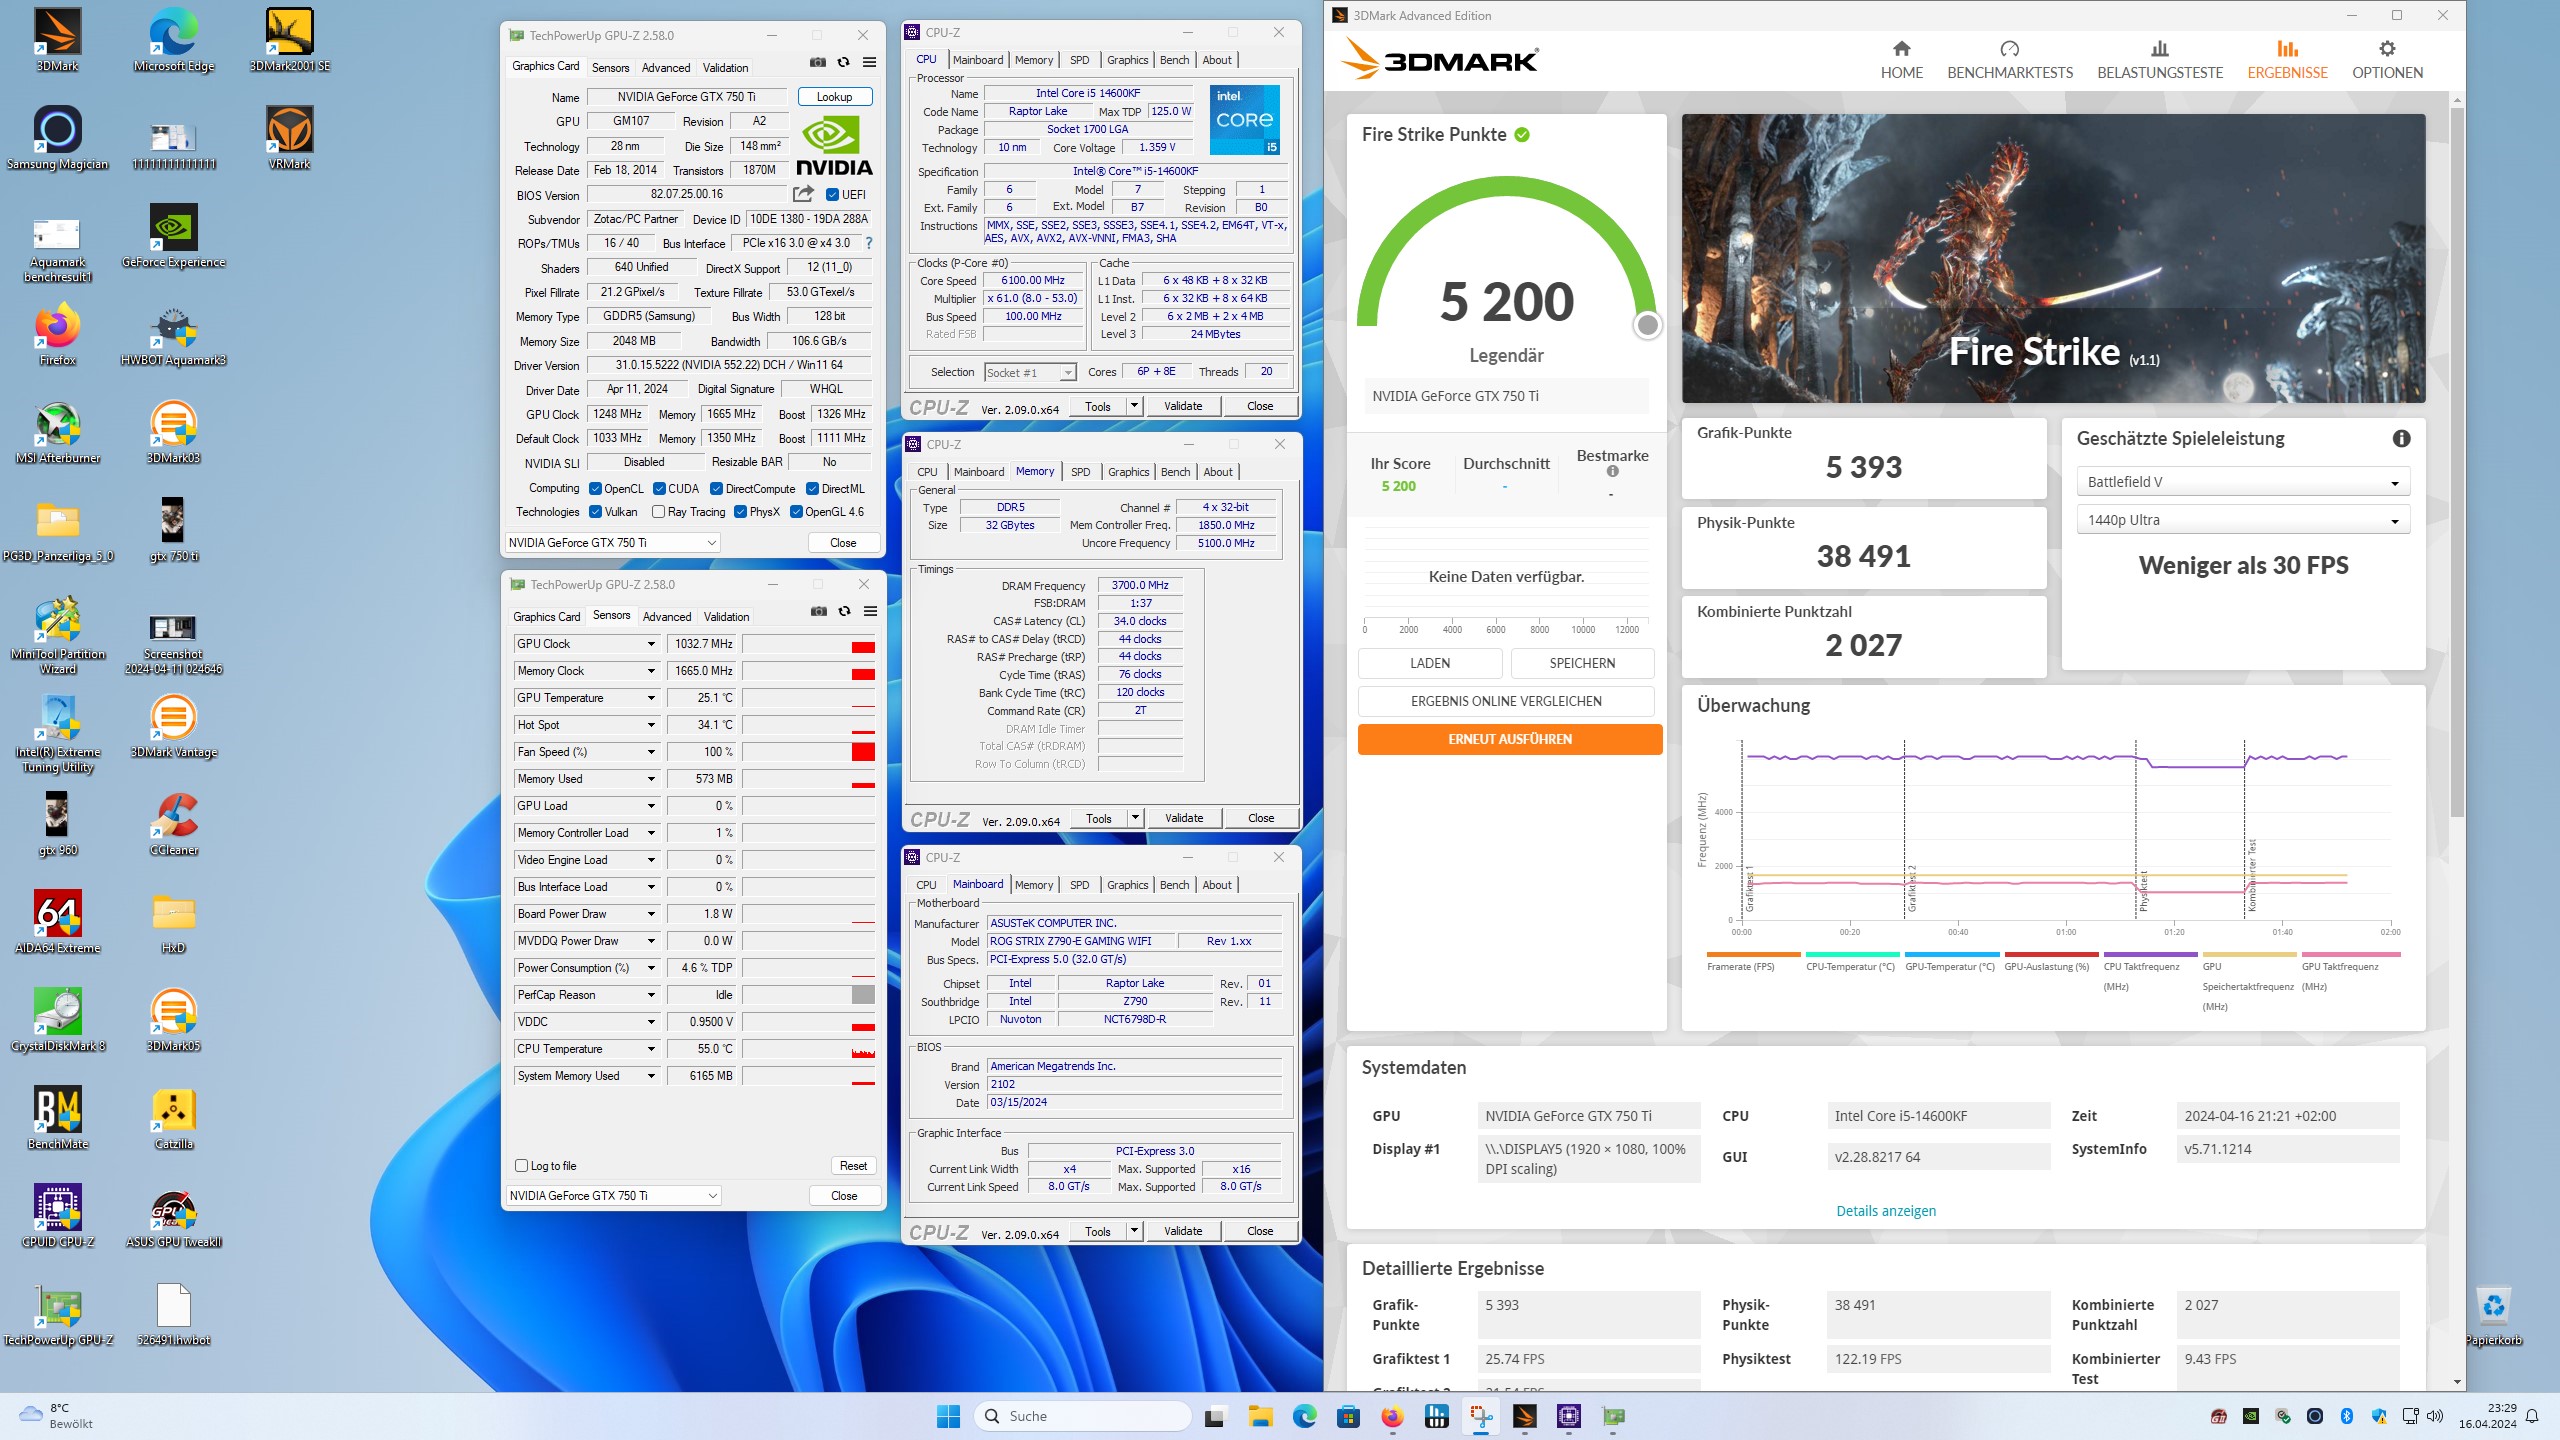Click the Lookup button in GPU-Z
The width and height of the screenshot is (2560, 1440).
835,97
